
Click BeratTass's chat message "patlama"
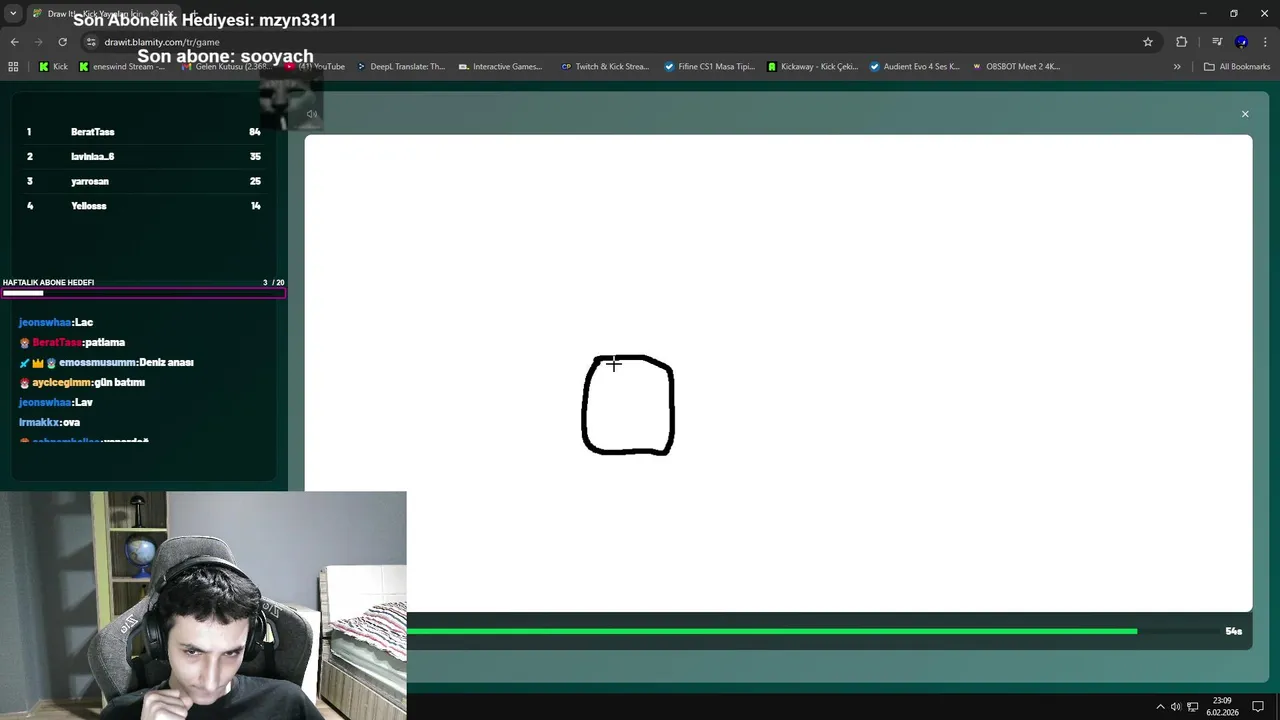click(72, 342)
